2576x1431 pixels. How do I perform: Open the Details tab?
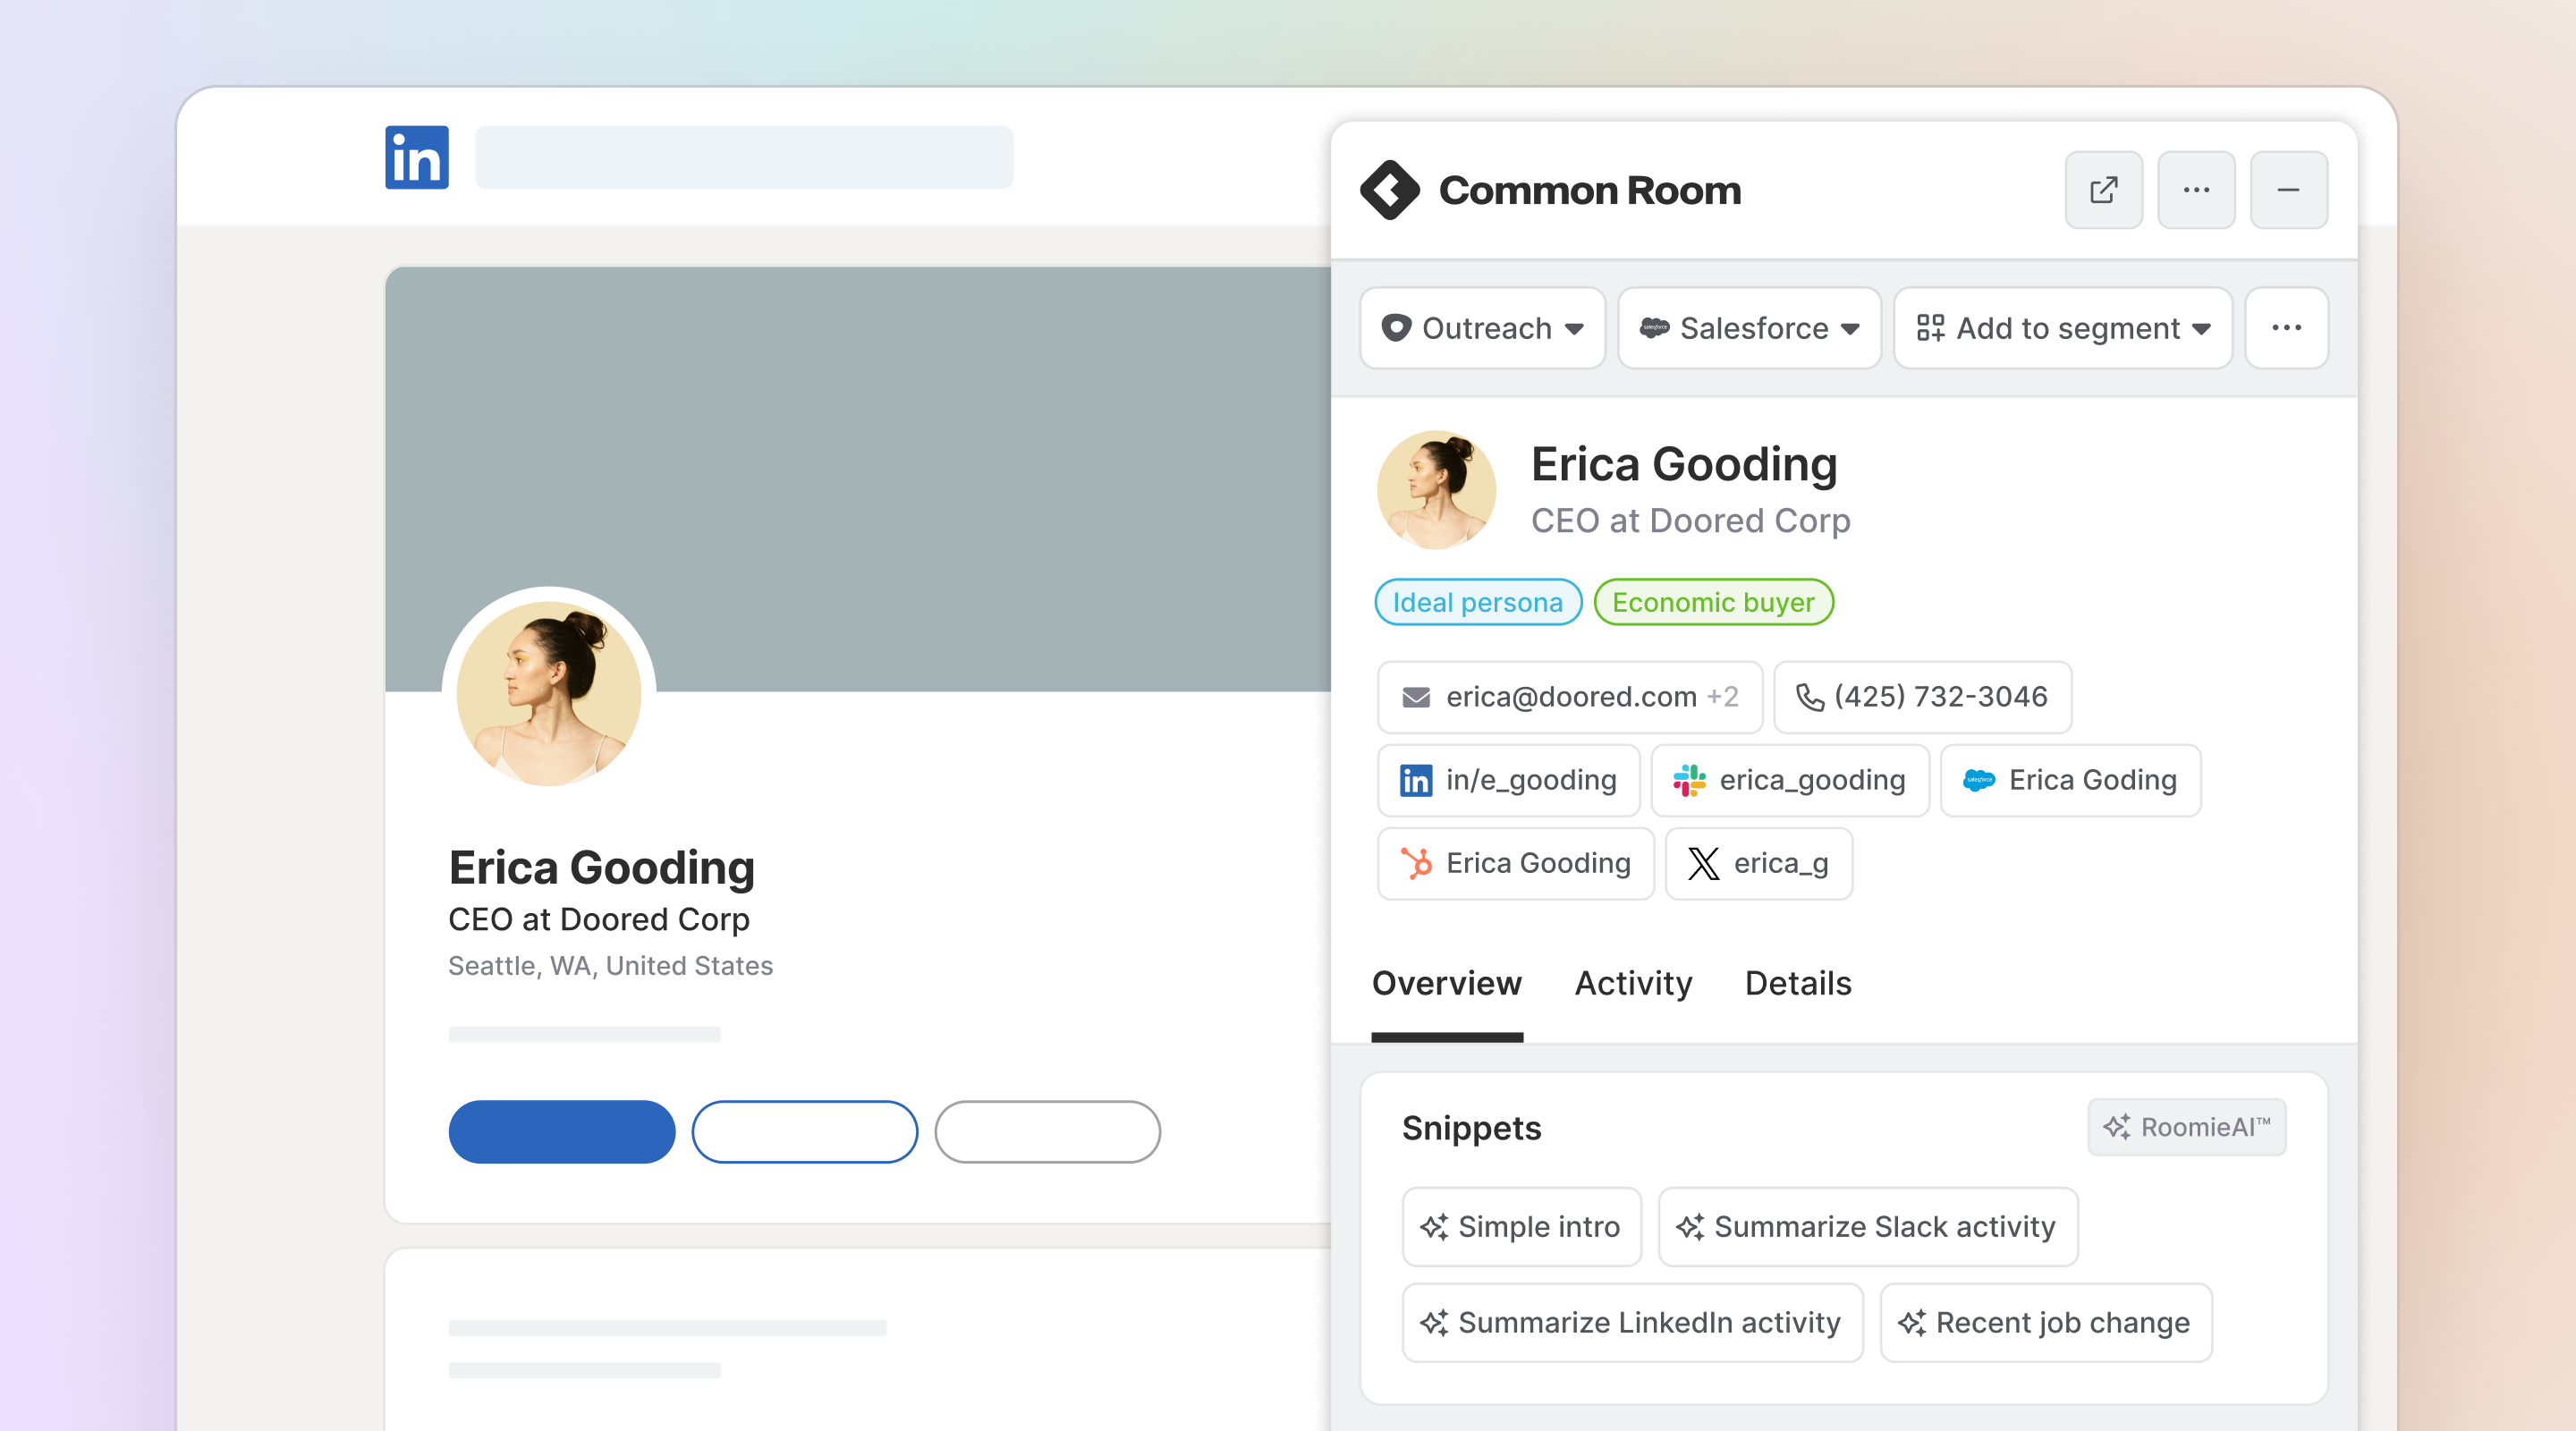[x=1798, y=984]
